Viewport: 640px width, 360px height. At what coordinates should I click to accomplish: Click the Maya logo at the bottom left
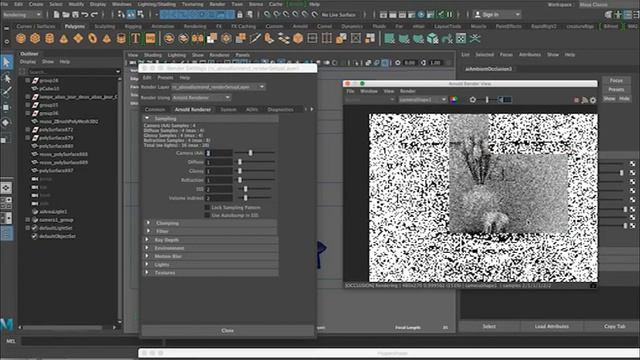[x=7, y=324]
